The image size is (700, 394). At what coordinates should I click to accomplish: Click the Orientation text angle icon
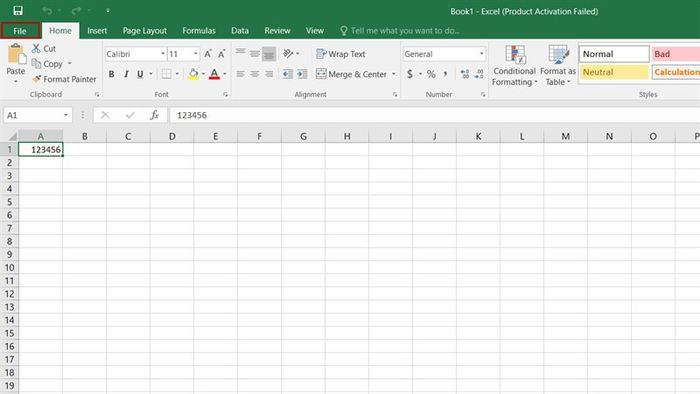click(x=288, y=54)
